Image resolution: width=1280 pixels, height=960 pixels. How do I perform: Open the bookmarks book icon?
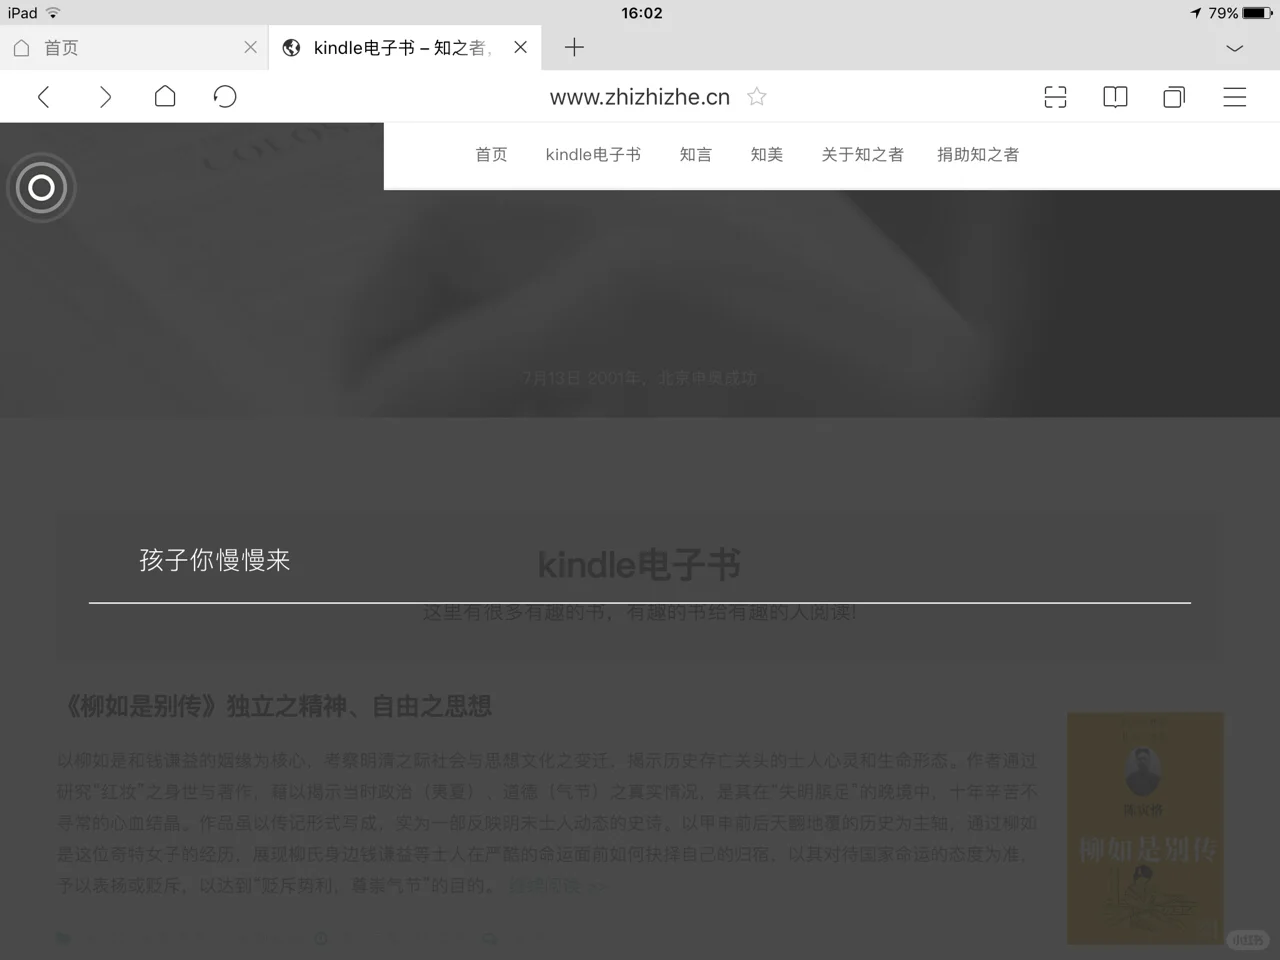[1115, 97]
